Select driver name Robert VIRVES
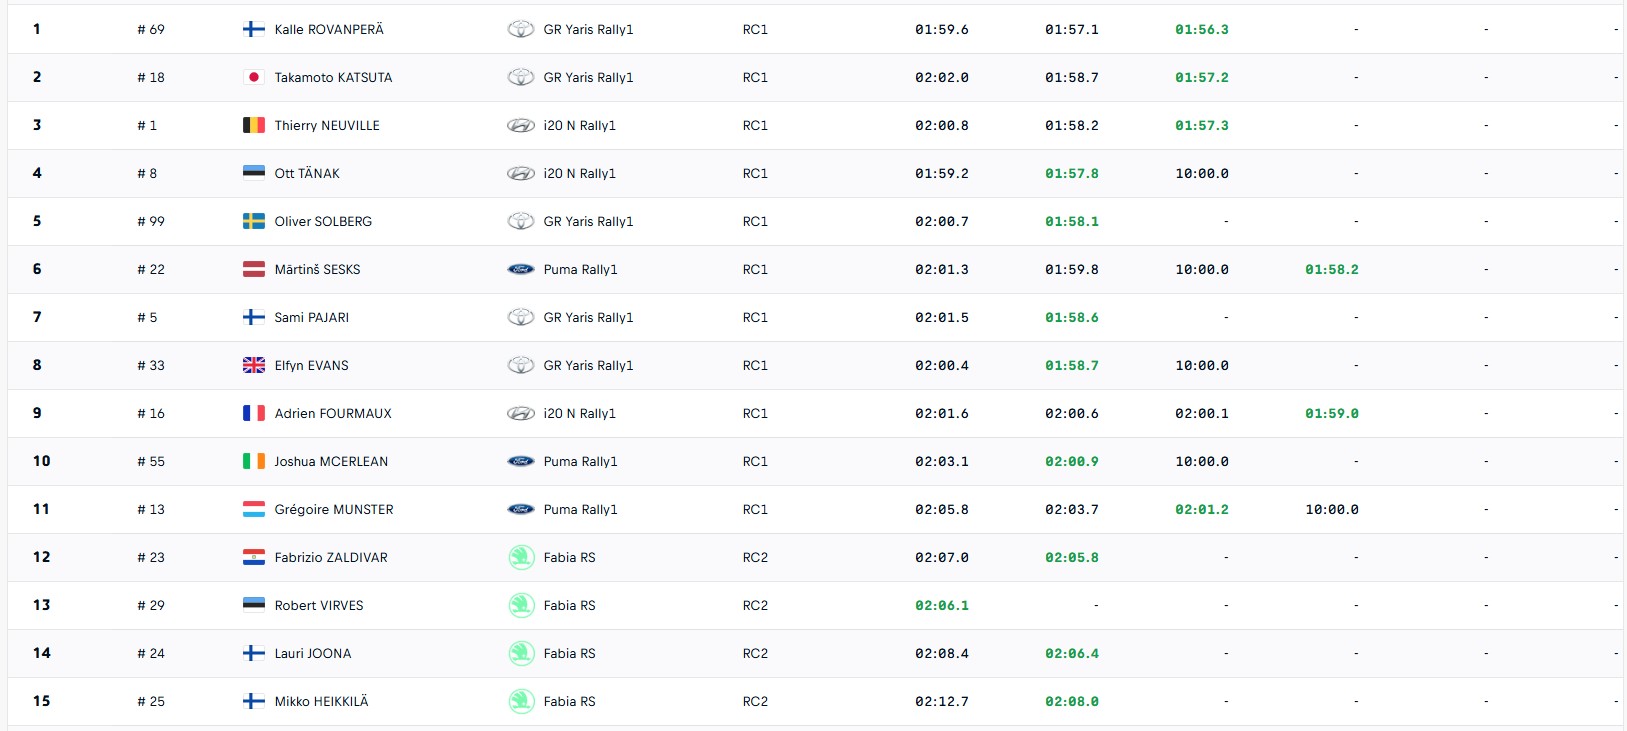This screenshot has height=731, width=1627. click(319, 605)
